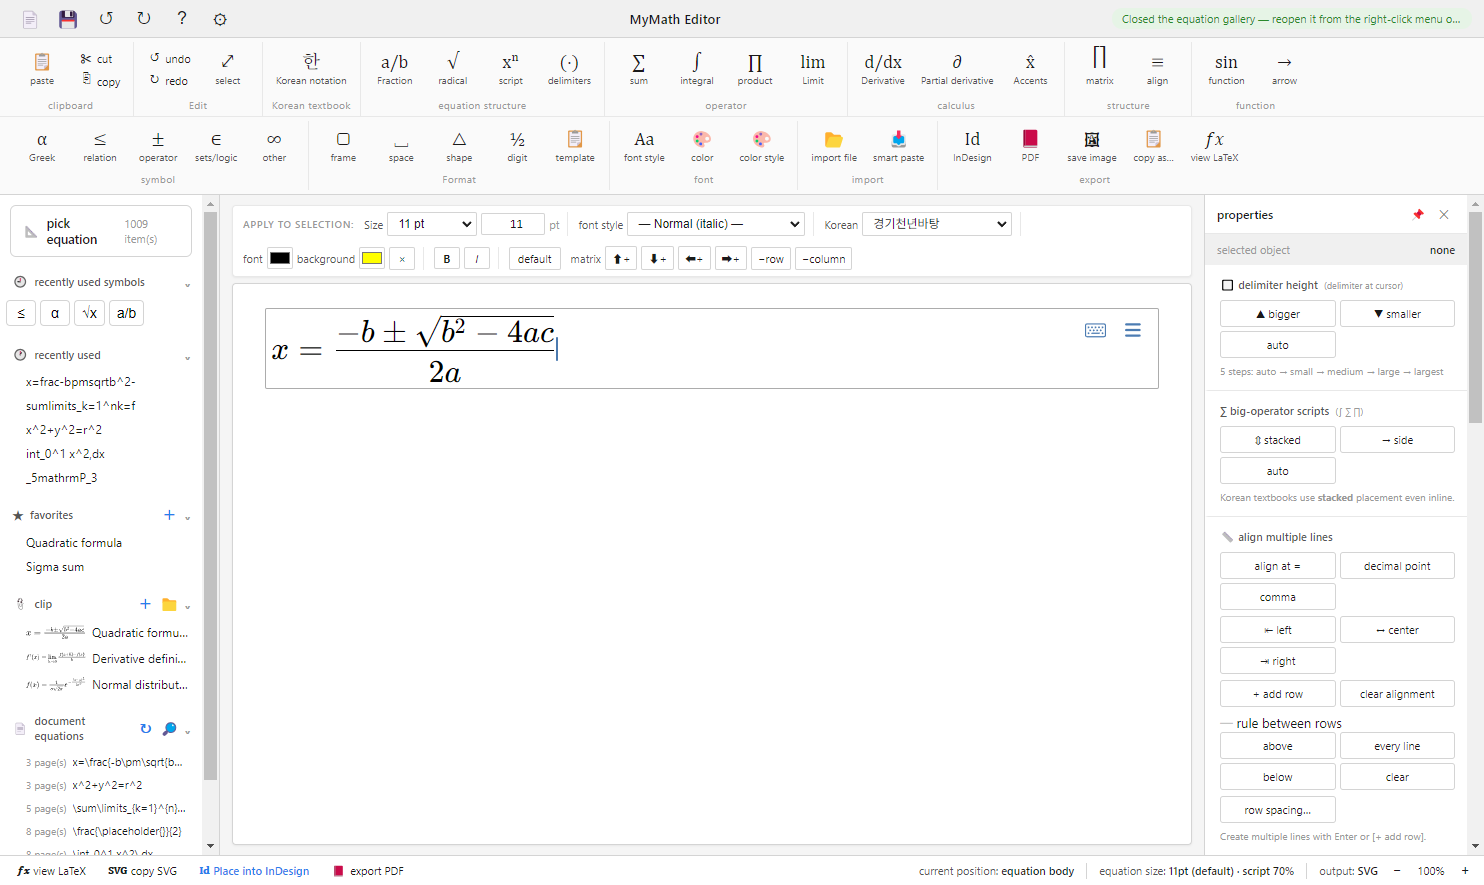Image resolution: width=1484 pixels, height=885 pixels.
Task: Pin the properties panel
Action: click(x=1418, y=214)
